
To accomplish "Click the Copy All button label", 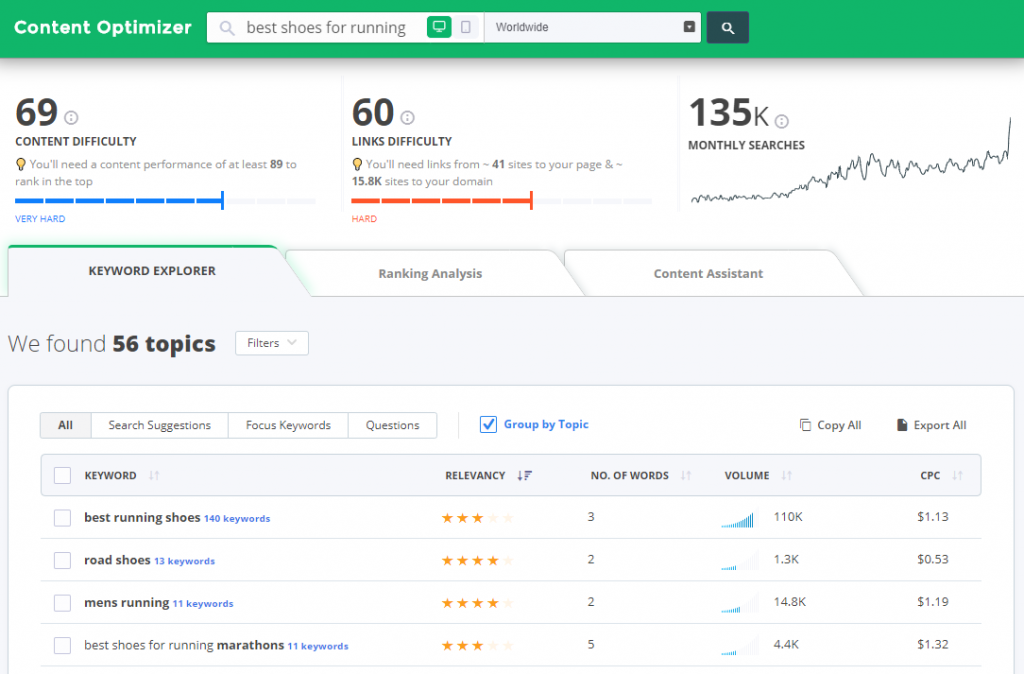I will pos(839,425).
